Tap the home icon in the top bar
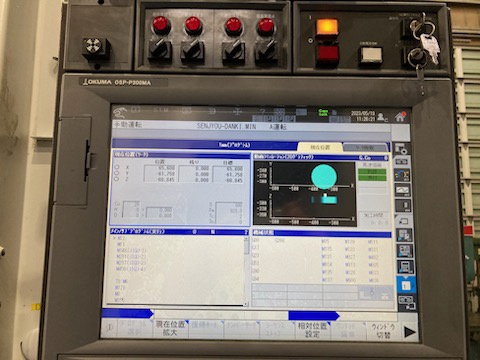480x360 pixels. (x=400, y=116)
